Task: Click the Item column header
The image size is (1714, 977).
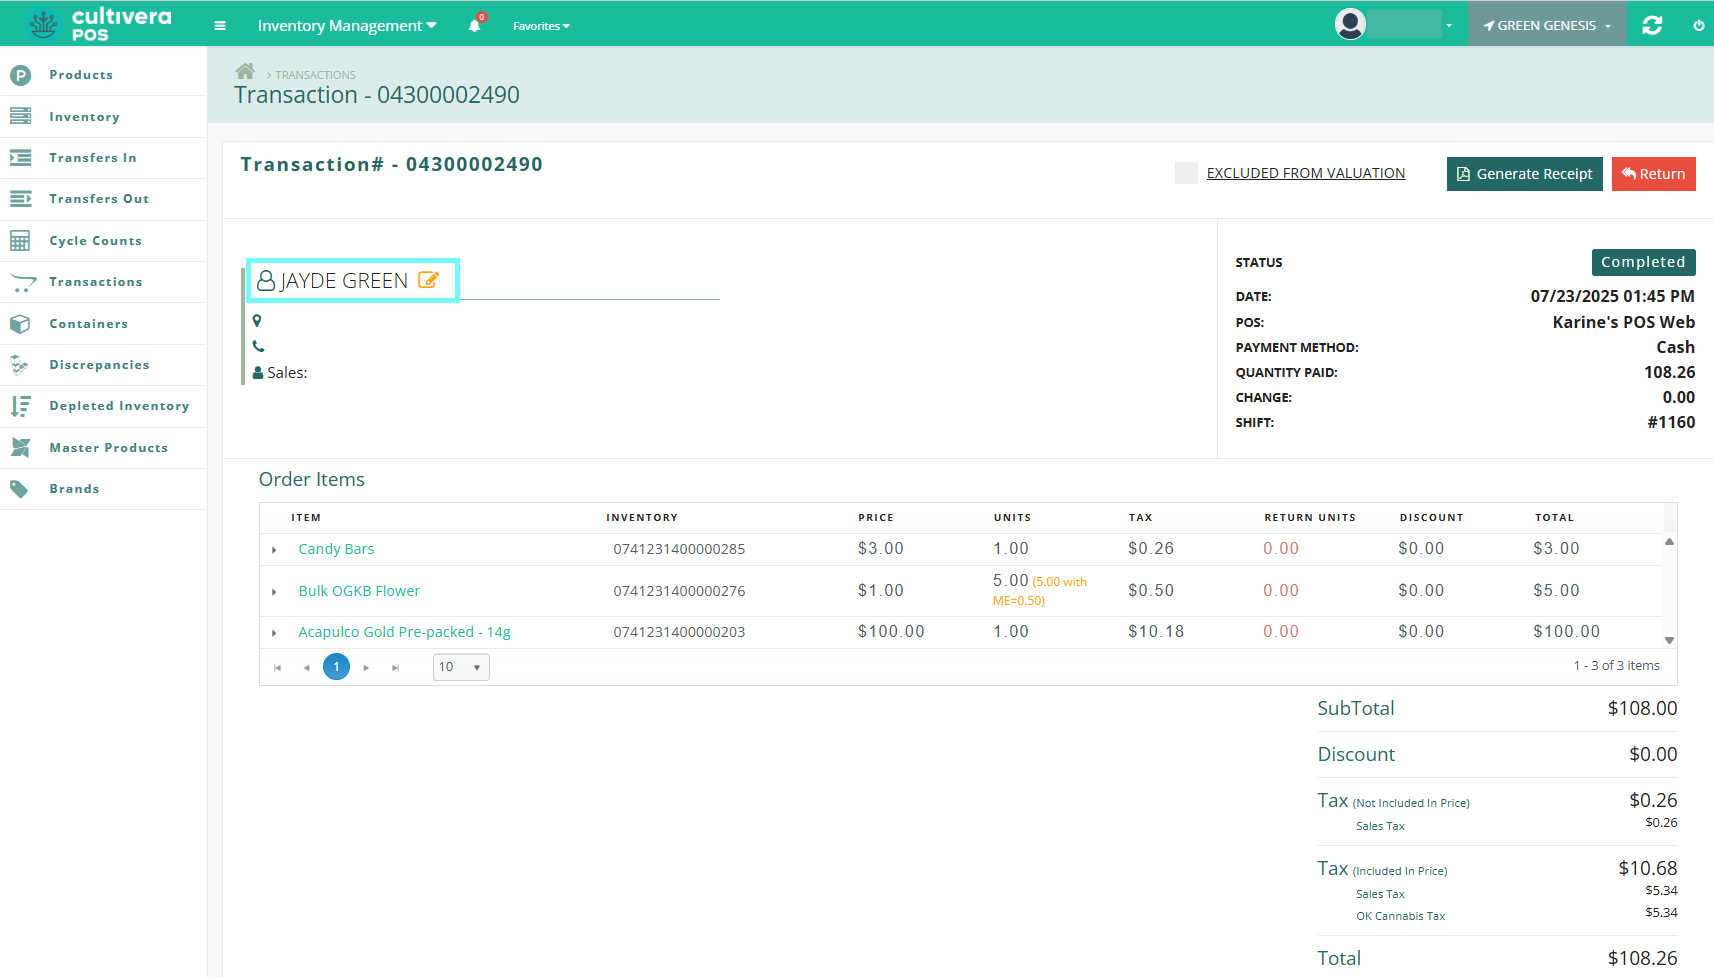Action: click(x=306, y=518)
